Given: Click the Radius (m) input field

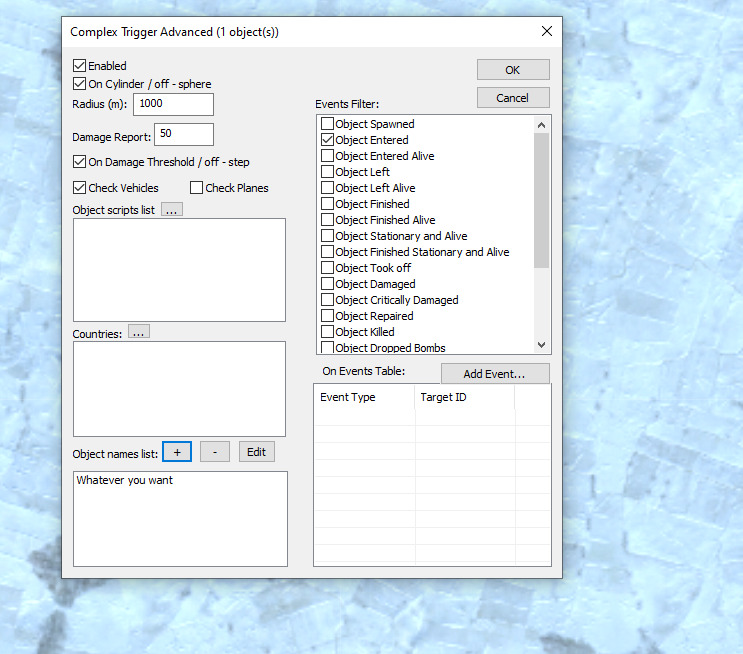Looking at the screenshot, I should (173, 104).
